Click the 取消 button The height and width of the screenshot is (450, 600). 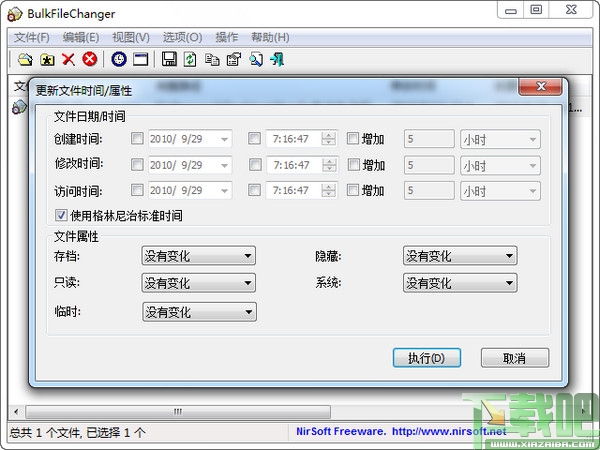pyautogui.click(x=515, y=358)
